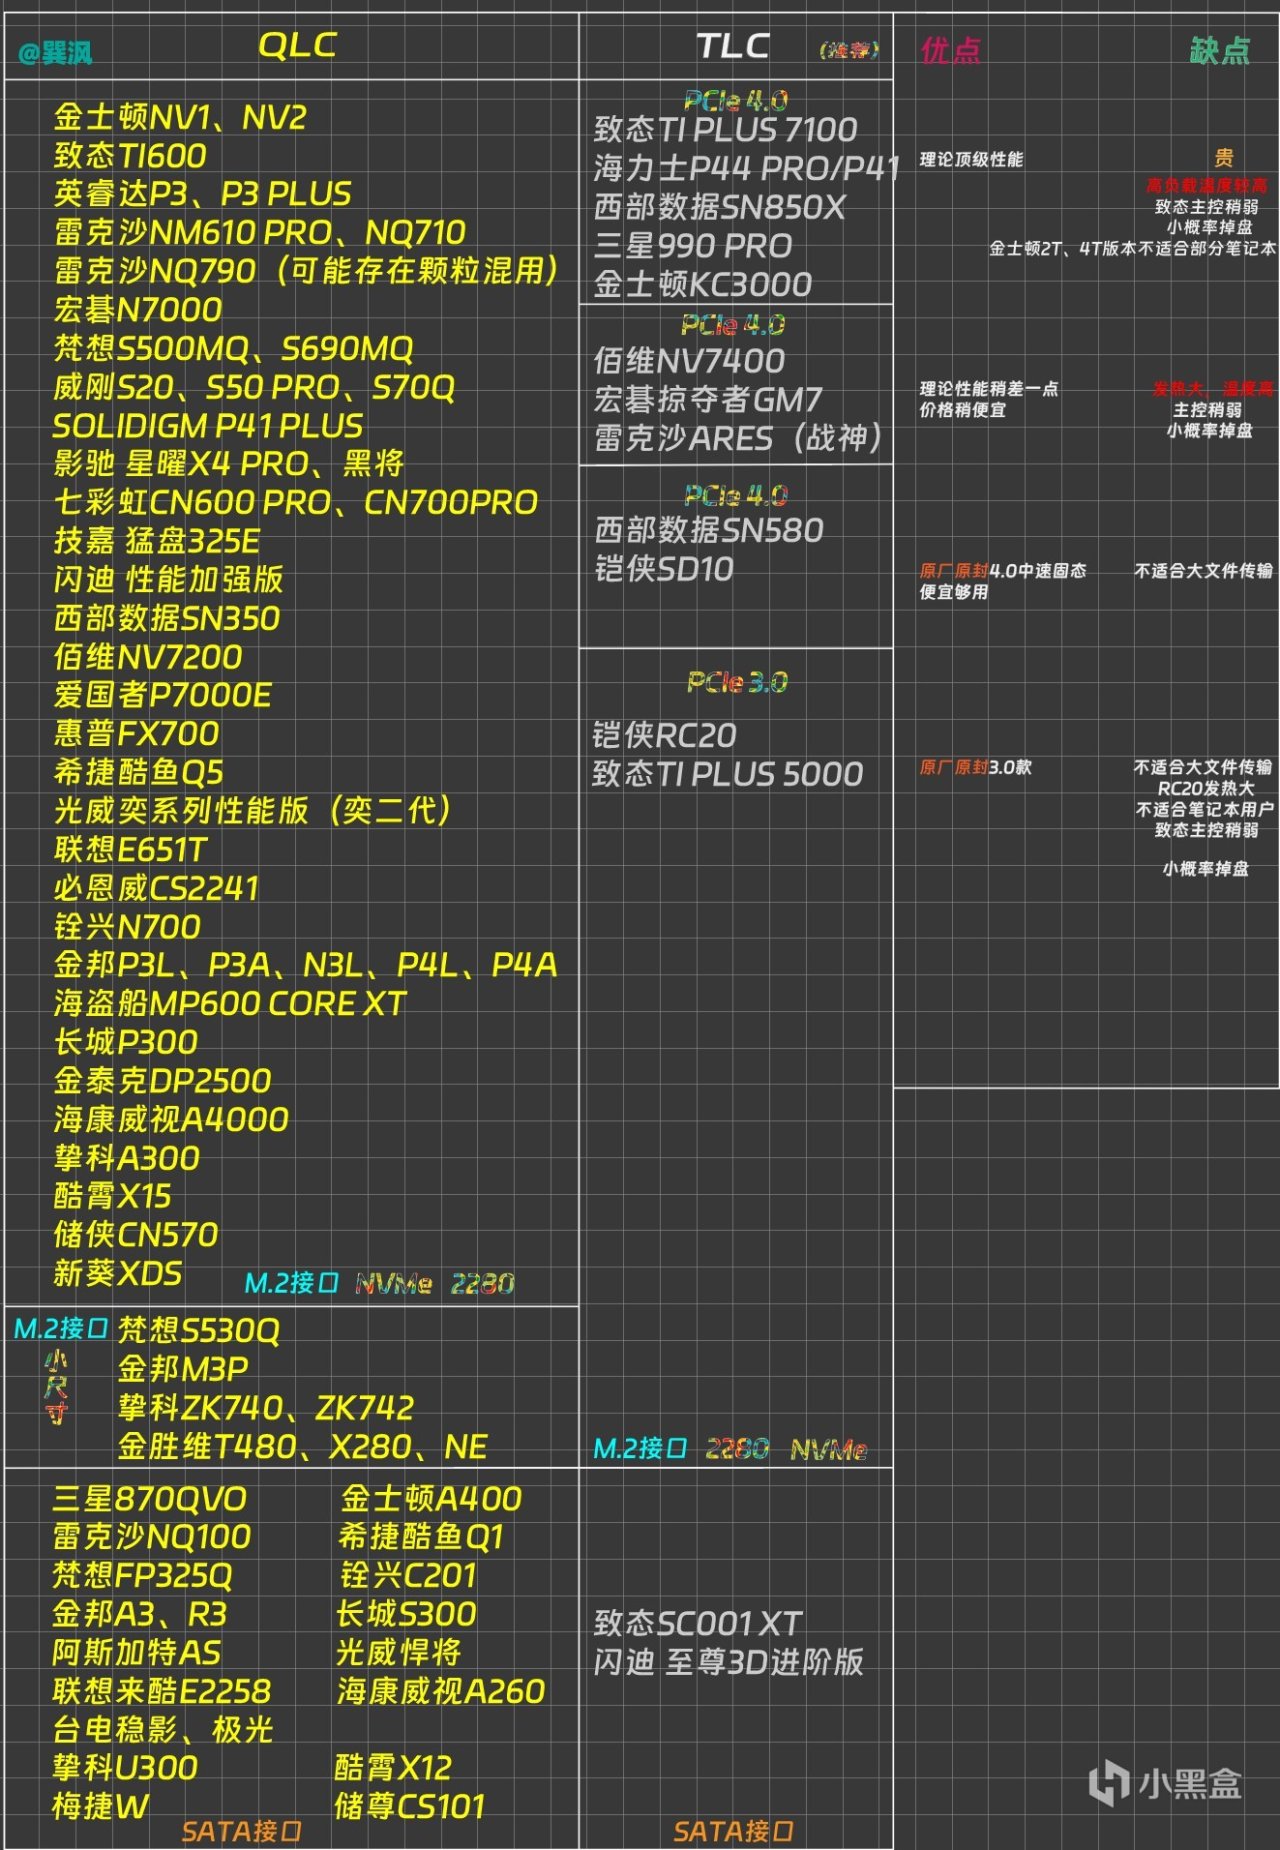This screenshot has height=1850, width=1280.
Task: Click the @巽沨 author tag
Action: (x=55, y=52)
